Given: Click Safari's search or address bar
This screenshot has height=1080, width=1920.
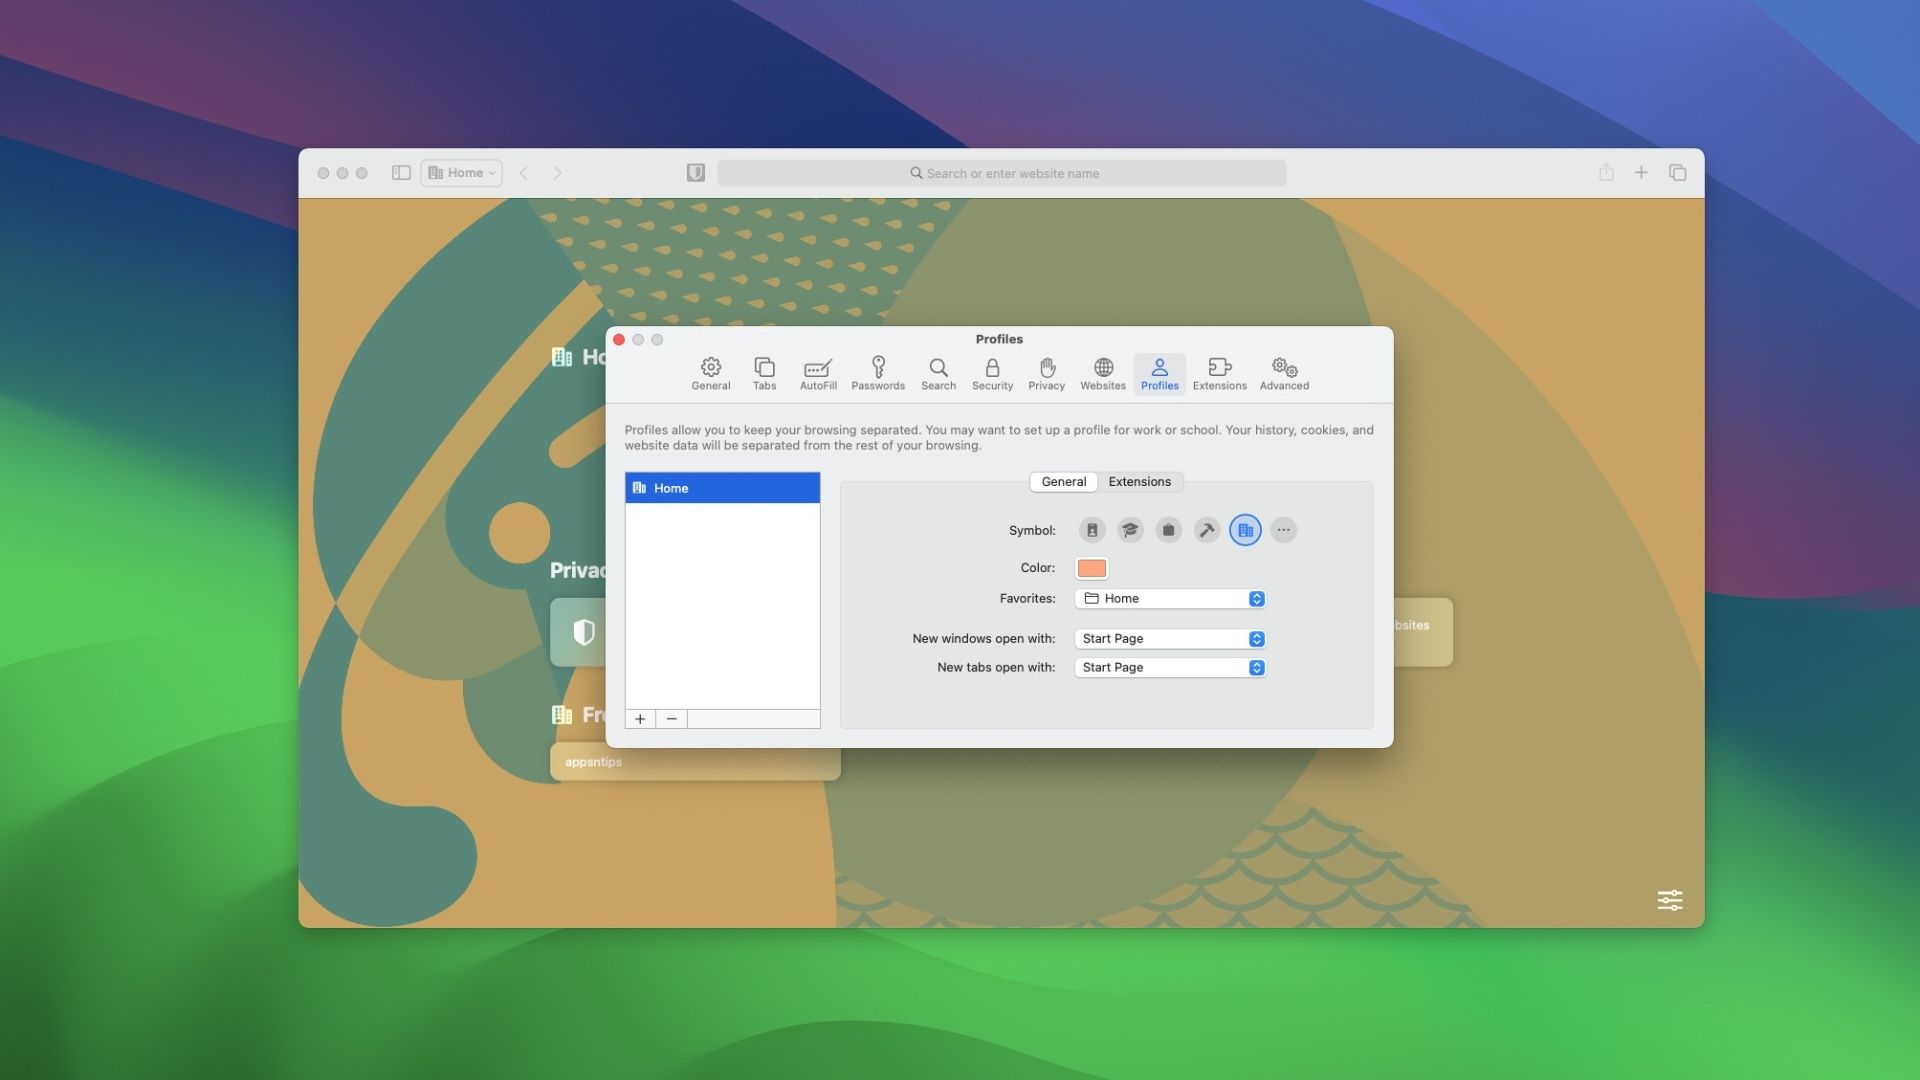Looking at the screenshot, I should click(x=1000, y=172).
